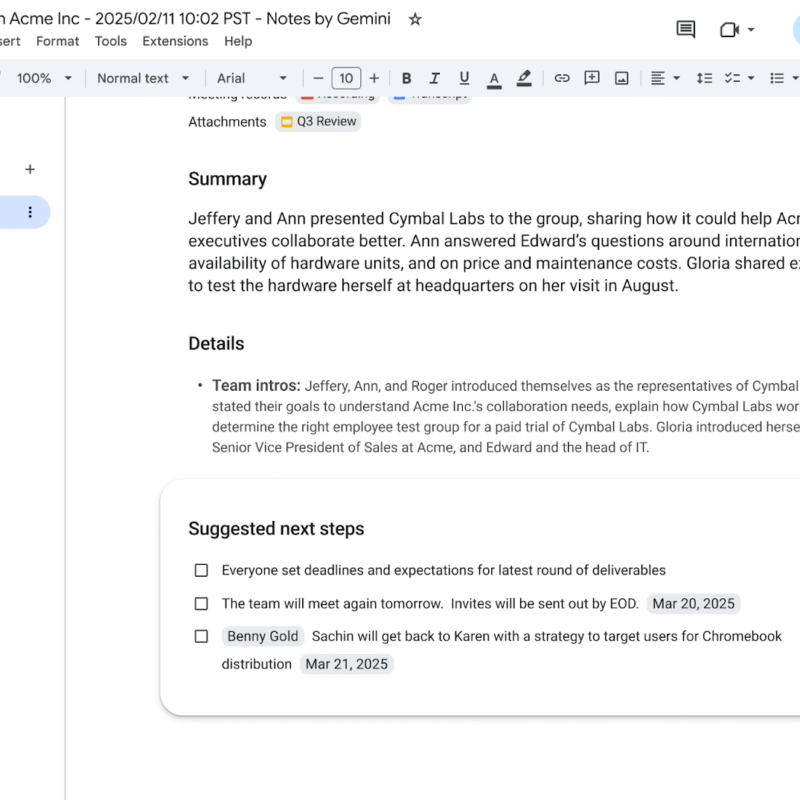Add a comment from the toolbar
The height and width of the screenshot is (800, 800).
click(591, 78)
